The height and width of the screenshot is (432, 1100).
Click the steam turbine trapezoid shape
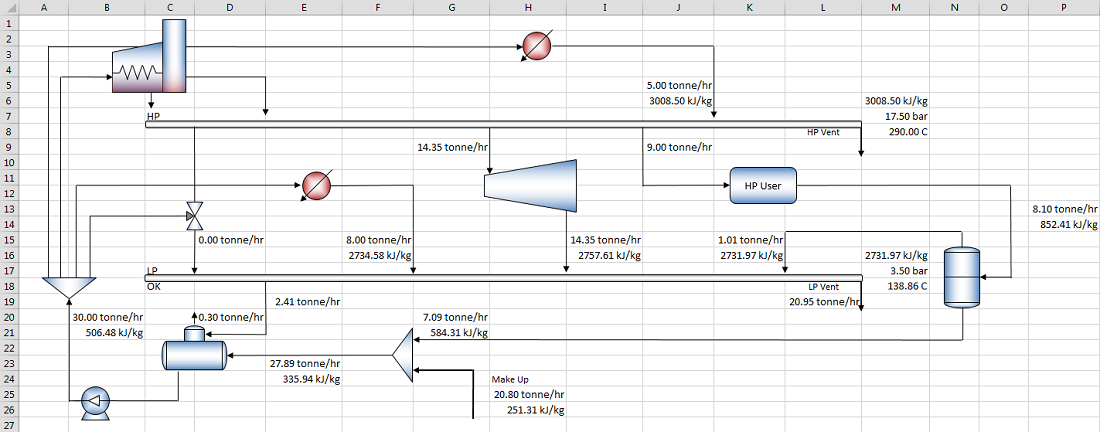(531, 187)
